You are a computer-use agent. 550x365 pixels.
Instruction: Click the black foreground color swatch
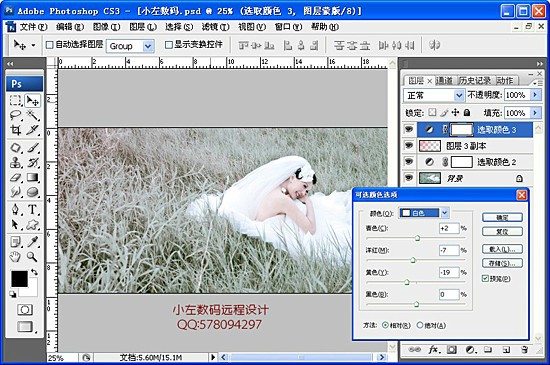click(19, 279)
